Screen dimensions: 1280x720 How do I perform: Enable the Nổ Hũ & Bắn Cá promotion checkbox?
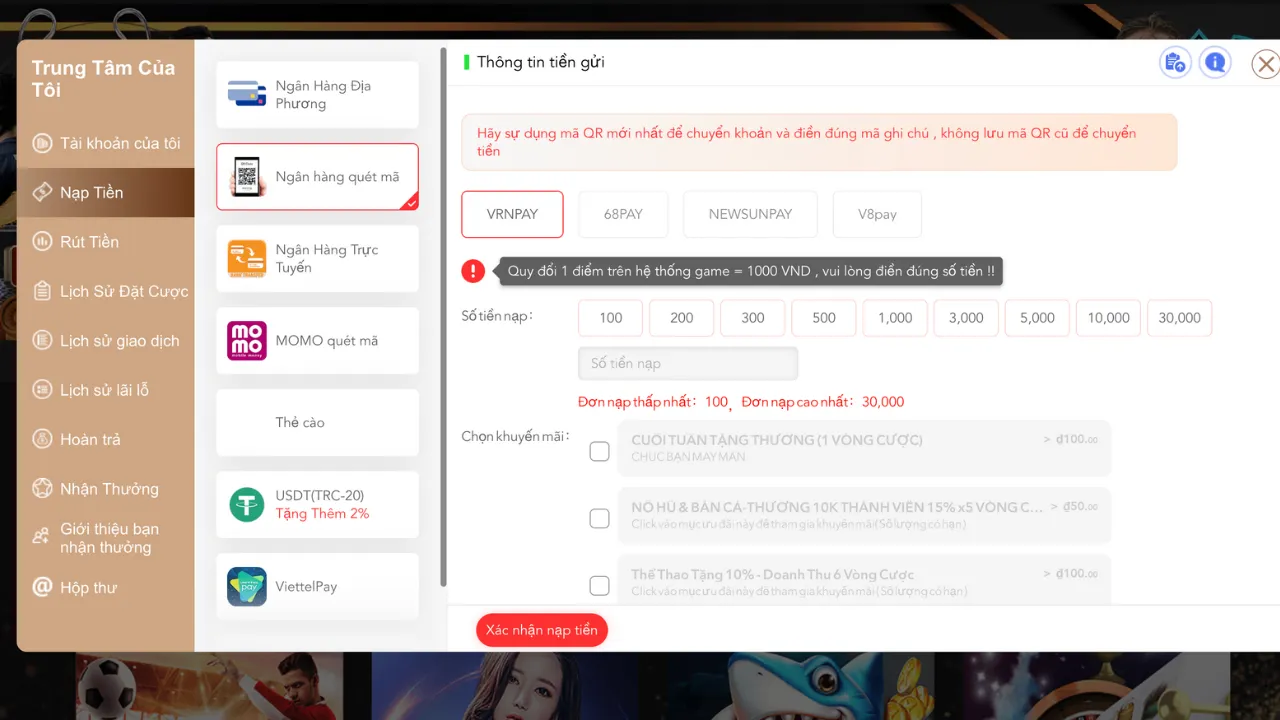pyautogui.click(x=599, y=518)
